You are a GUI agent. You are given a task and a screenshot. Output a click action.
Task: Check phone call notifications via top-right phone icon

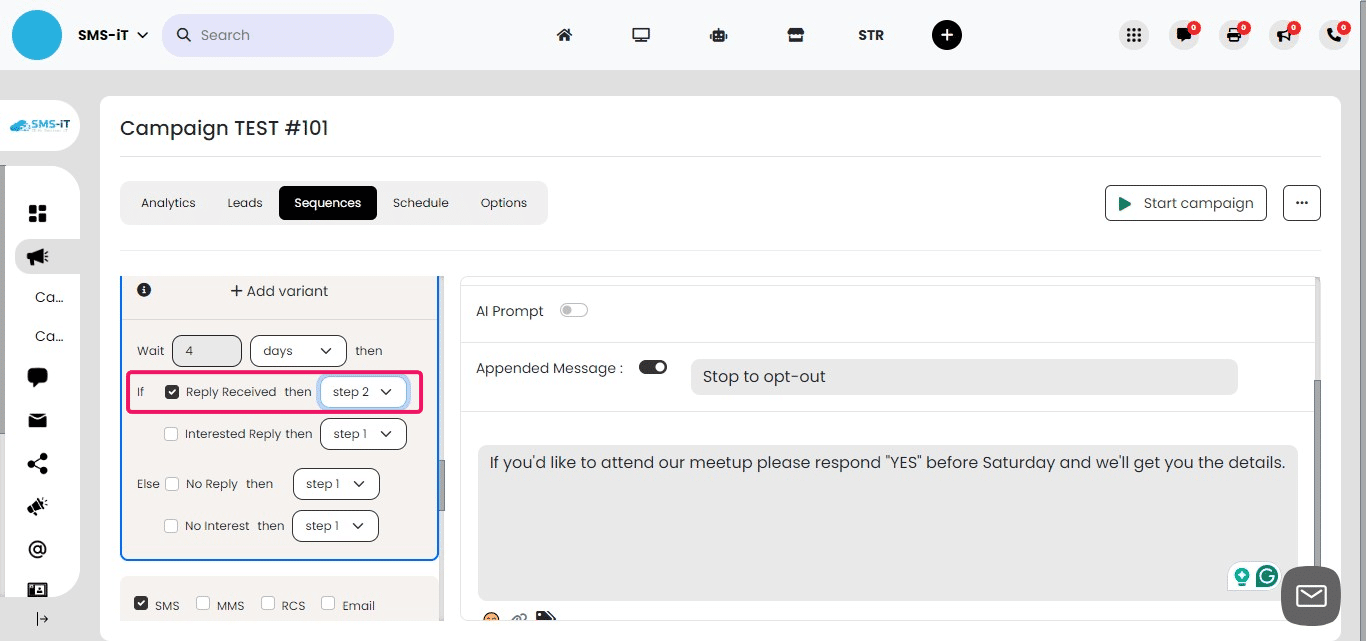[1333, 34]
